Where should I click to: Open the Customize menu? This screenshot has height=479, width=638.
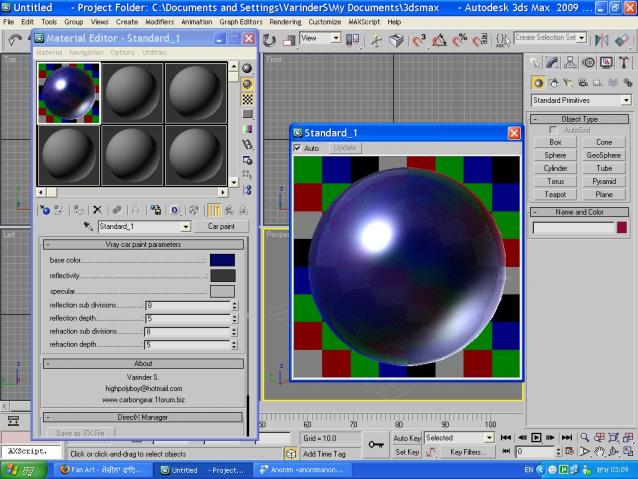(x=325, y=22)
